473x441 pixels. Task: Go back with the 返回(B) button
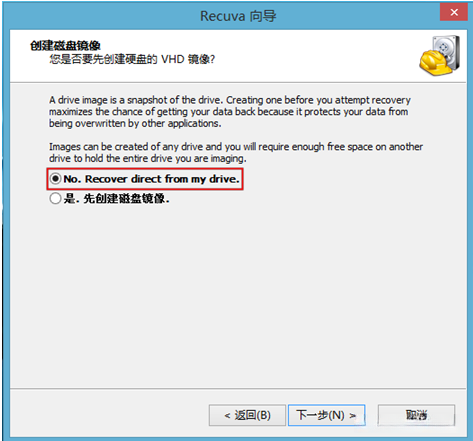pyautogui.click(x=247, y=415)
